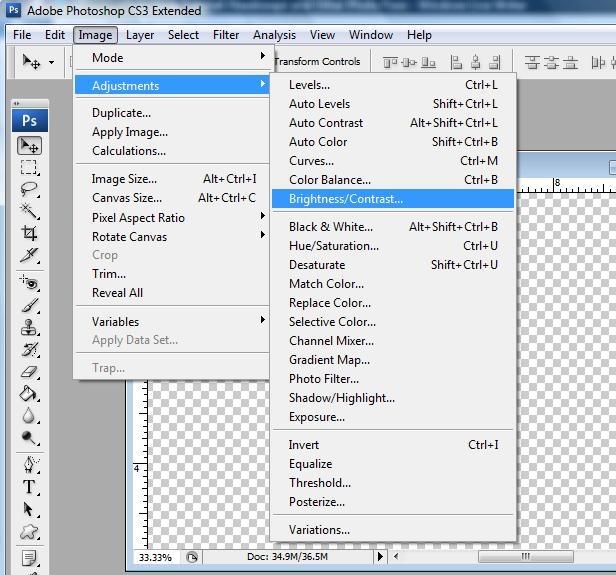Choose Canvas Size command
616x575 pixels.
coord(172,198)
